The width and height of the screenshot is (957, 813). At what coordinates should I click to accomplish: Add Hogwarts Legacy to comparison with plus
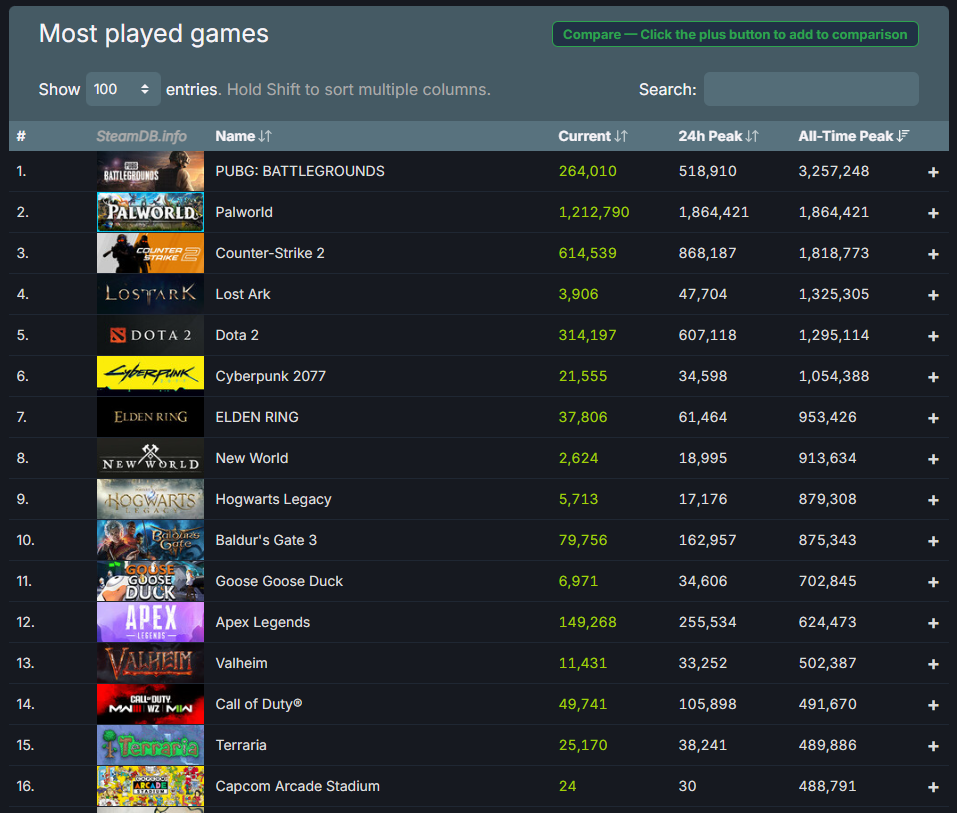[x=933, y=500]
